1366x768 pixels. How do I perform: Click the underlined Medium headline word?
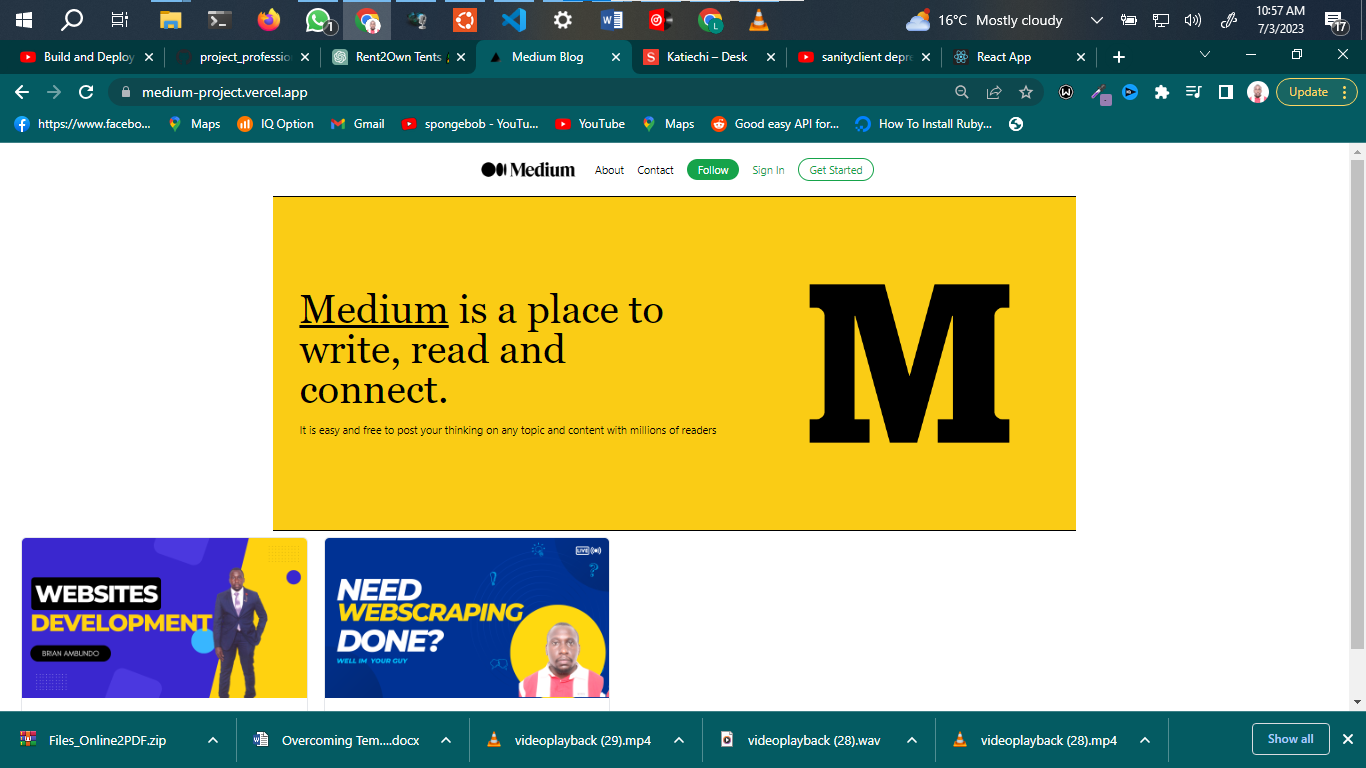[x=374, y=310]
